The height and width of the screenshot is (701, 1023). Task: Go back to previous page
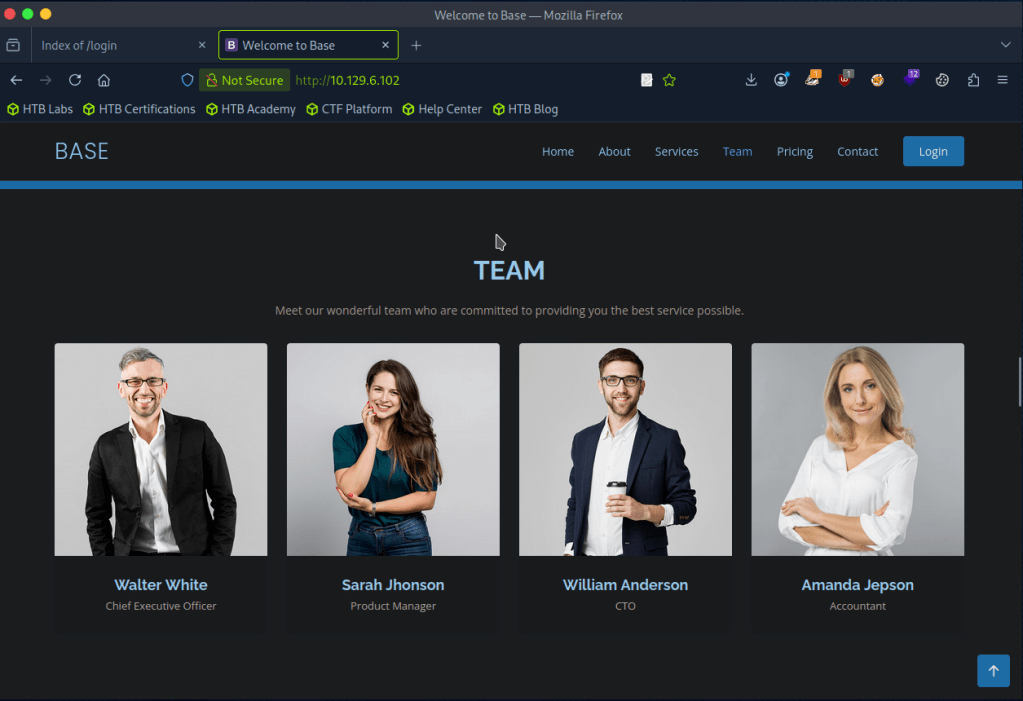[x=16, y=80]
